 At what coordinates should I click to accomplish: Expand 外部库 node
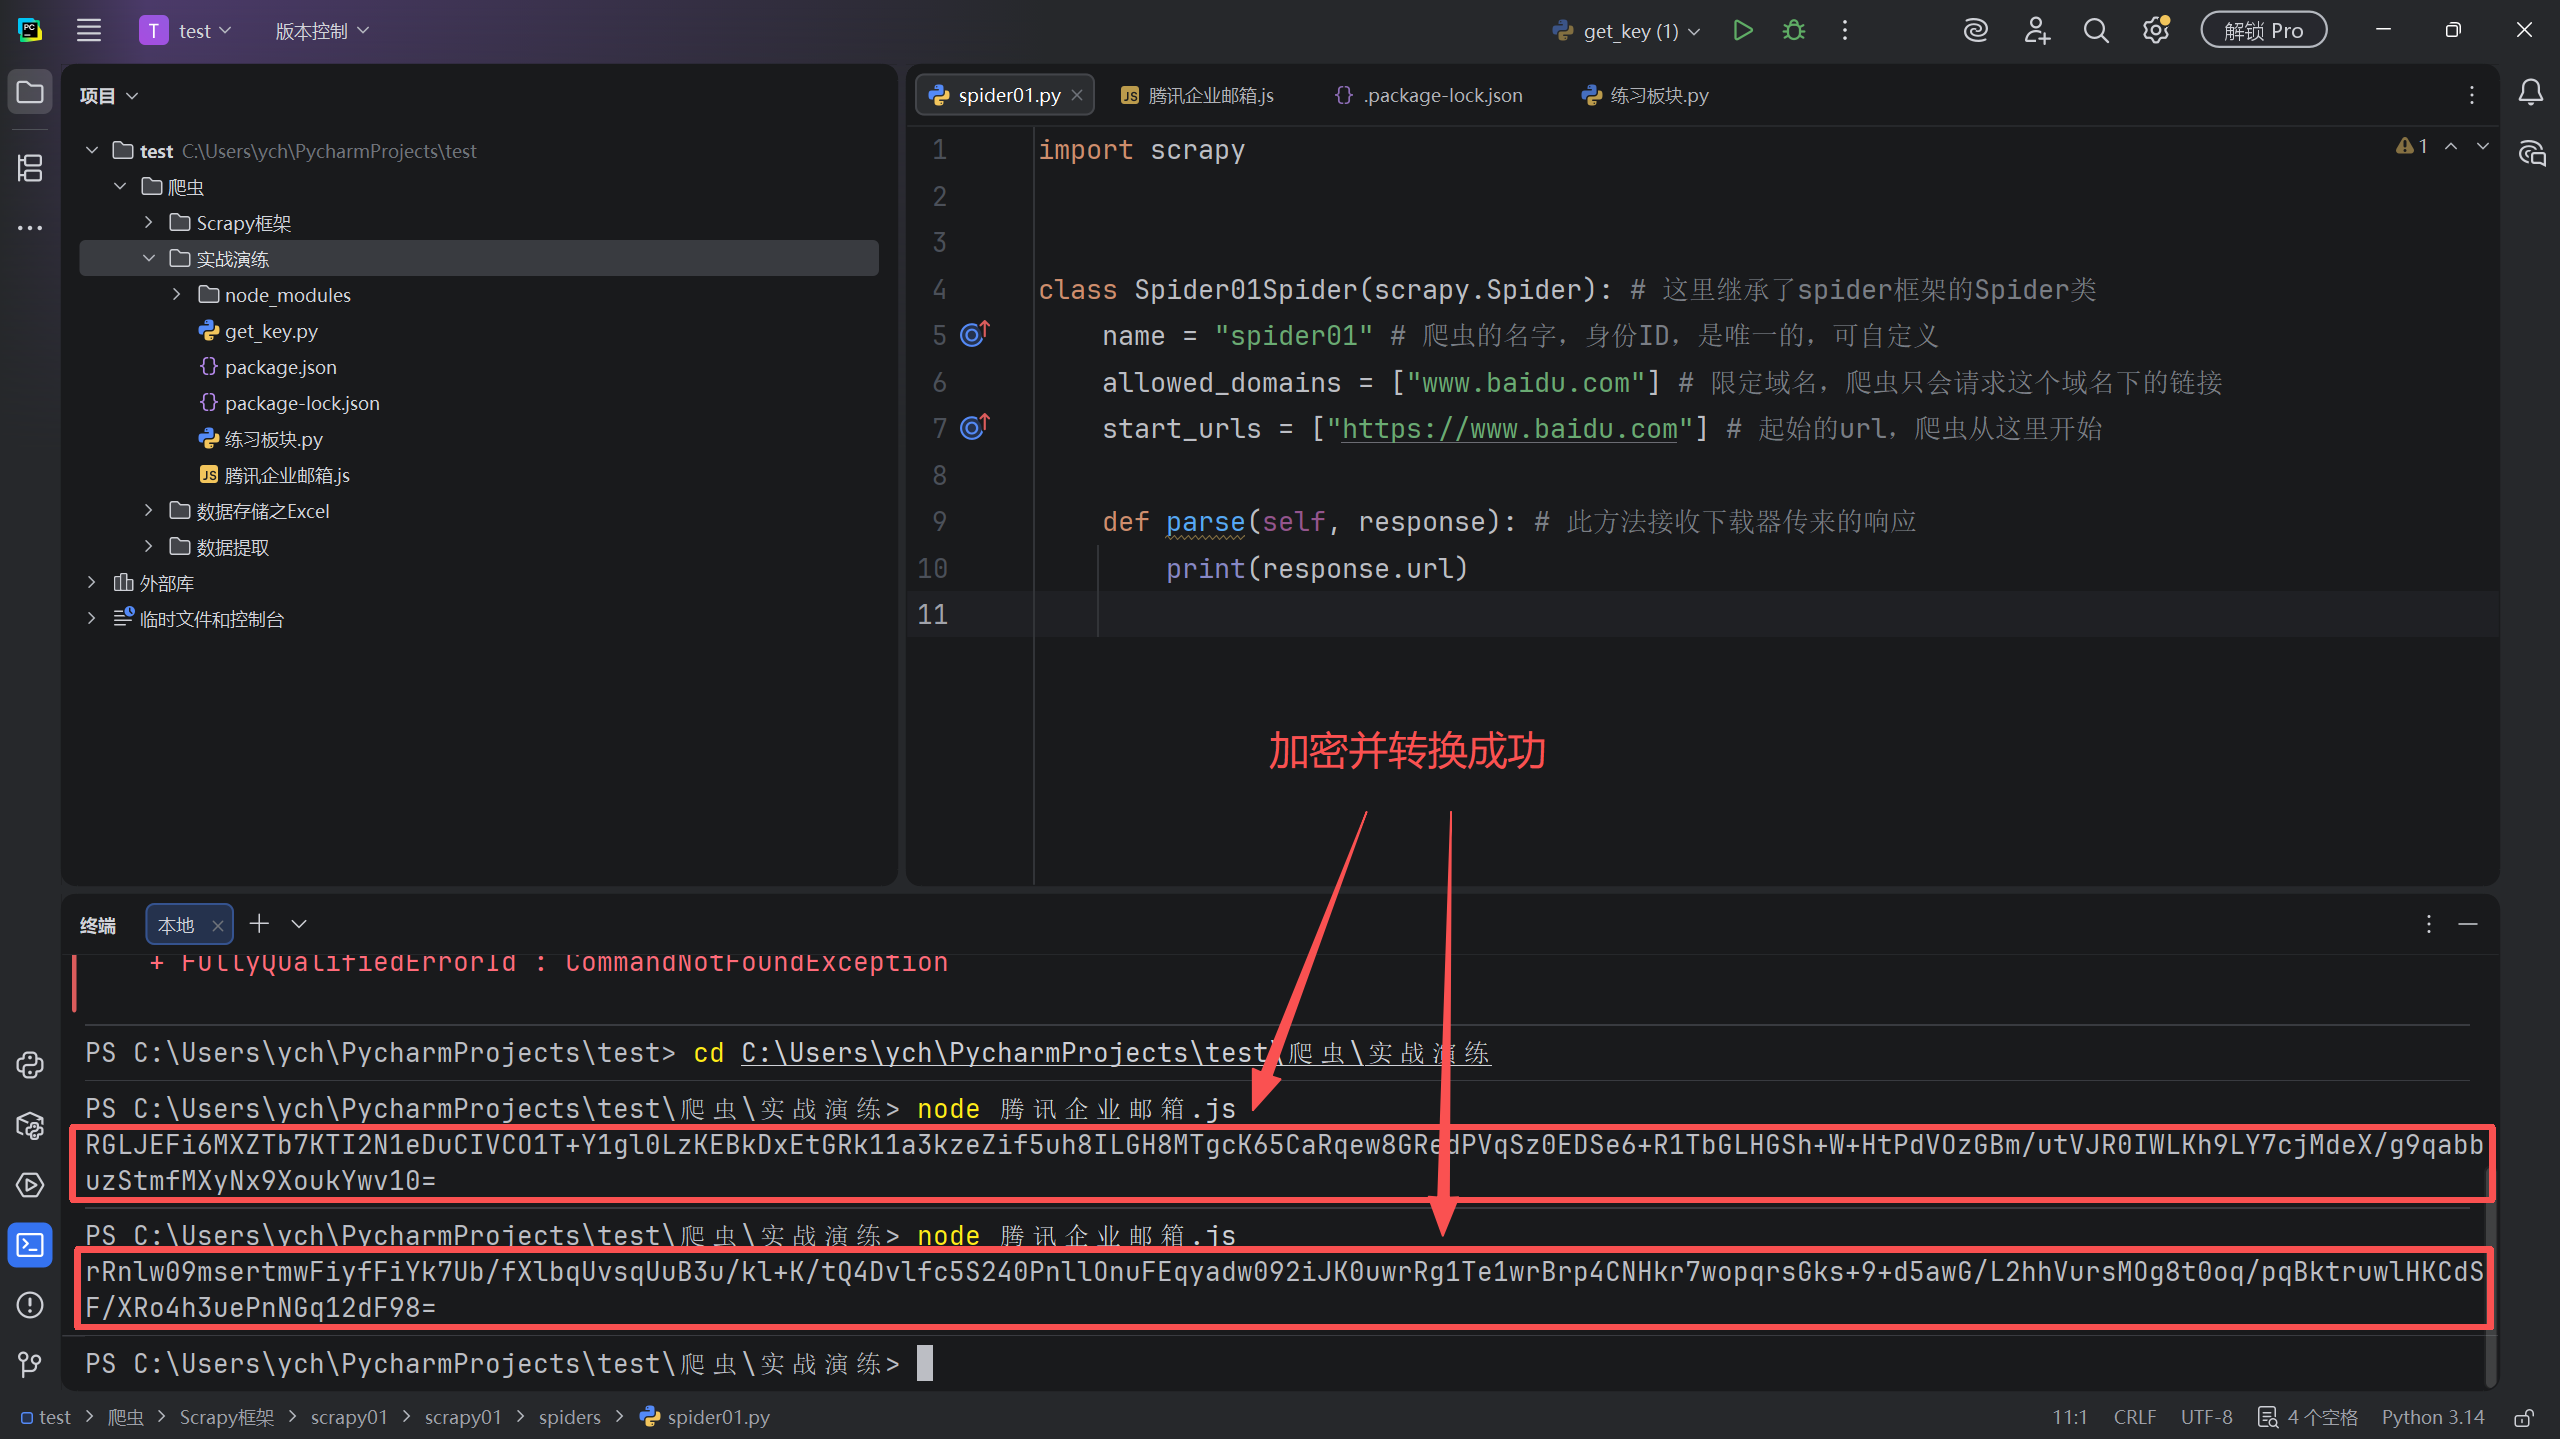pos(92,582)
